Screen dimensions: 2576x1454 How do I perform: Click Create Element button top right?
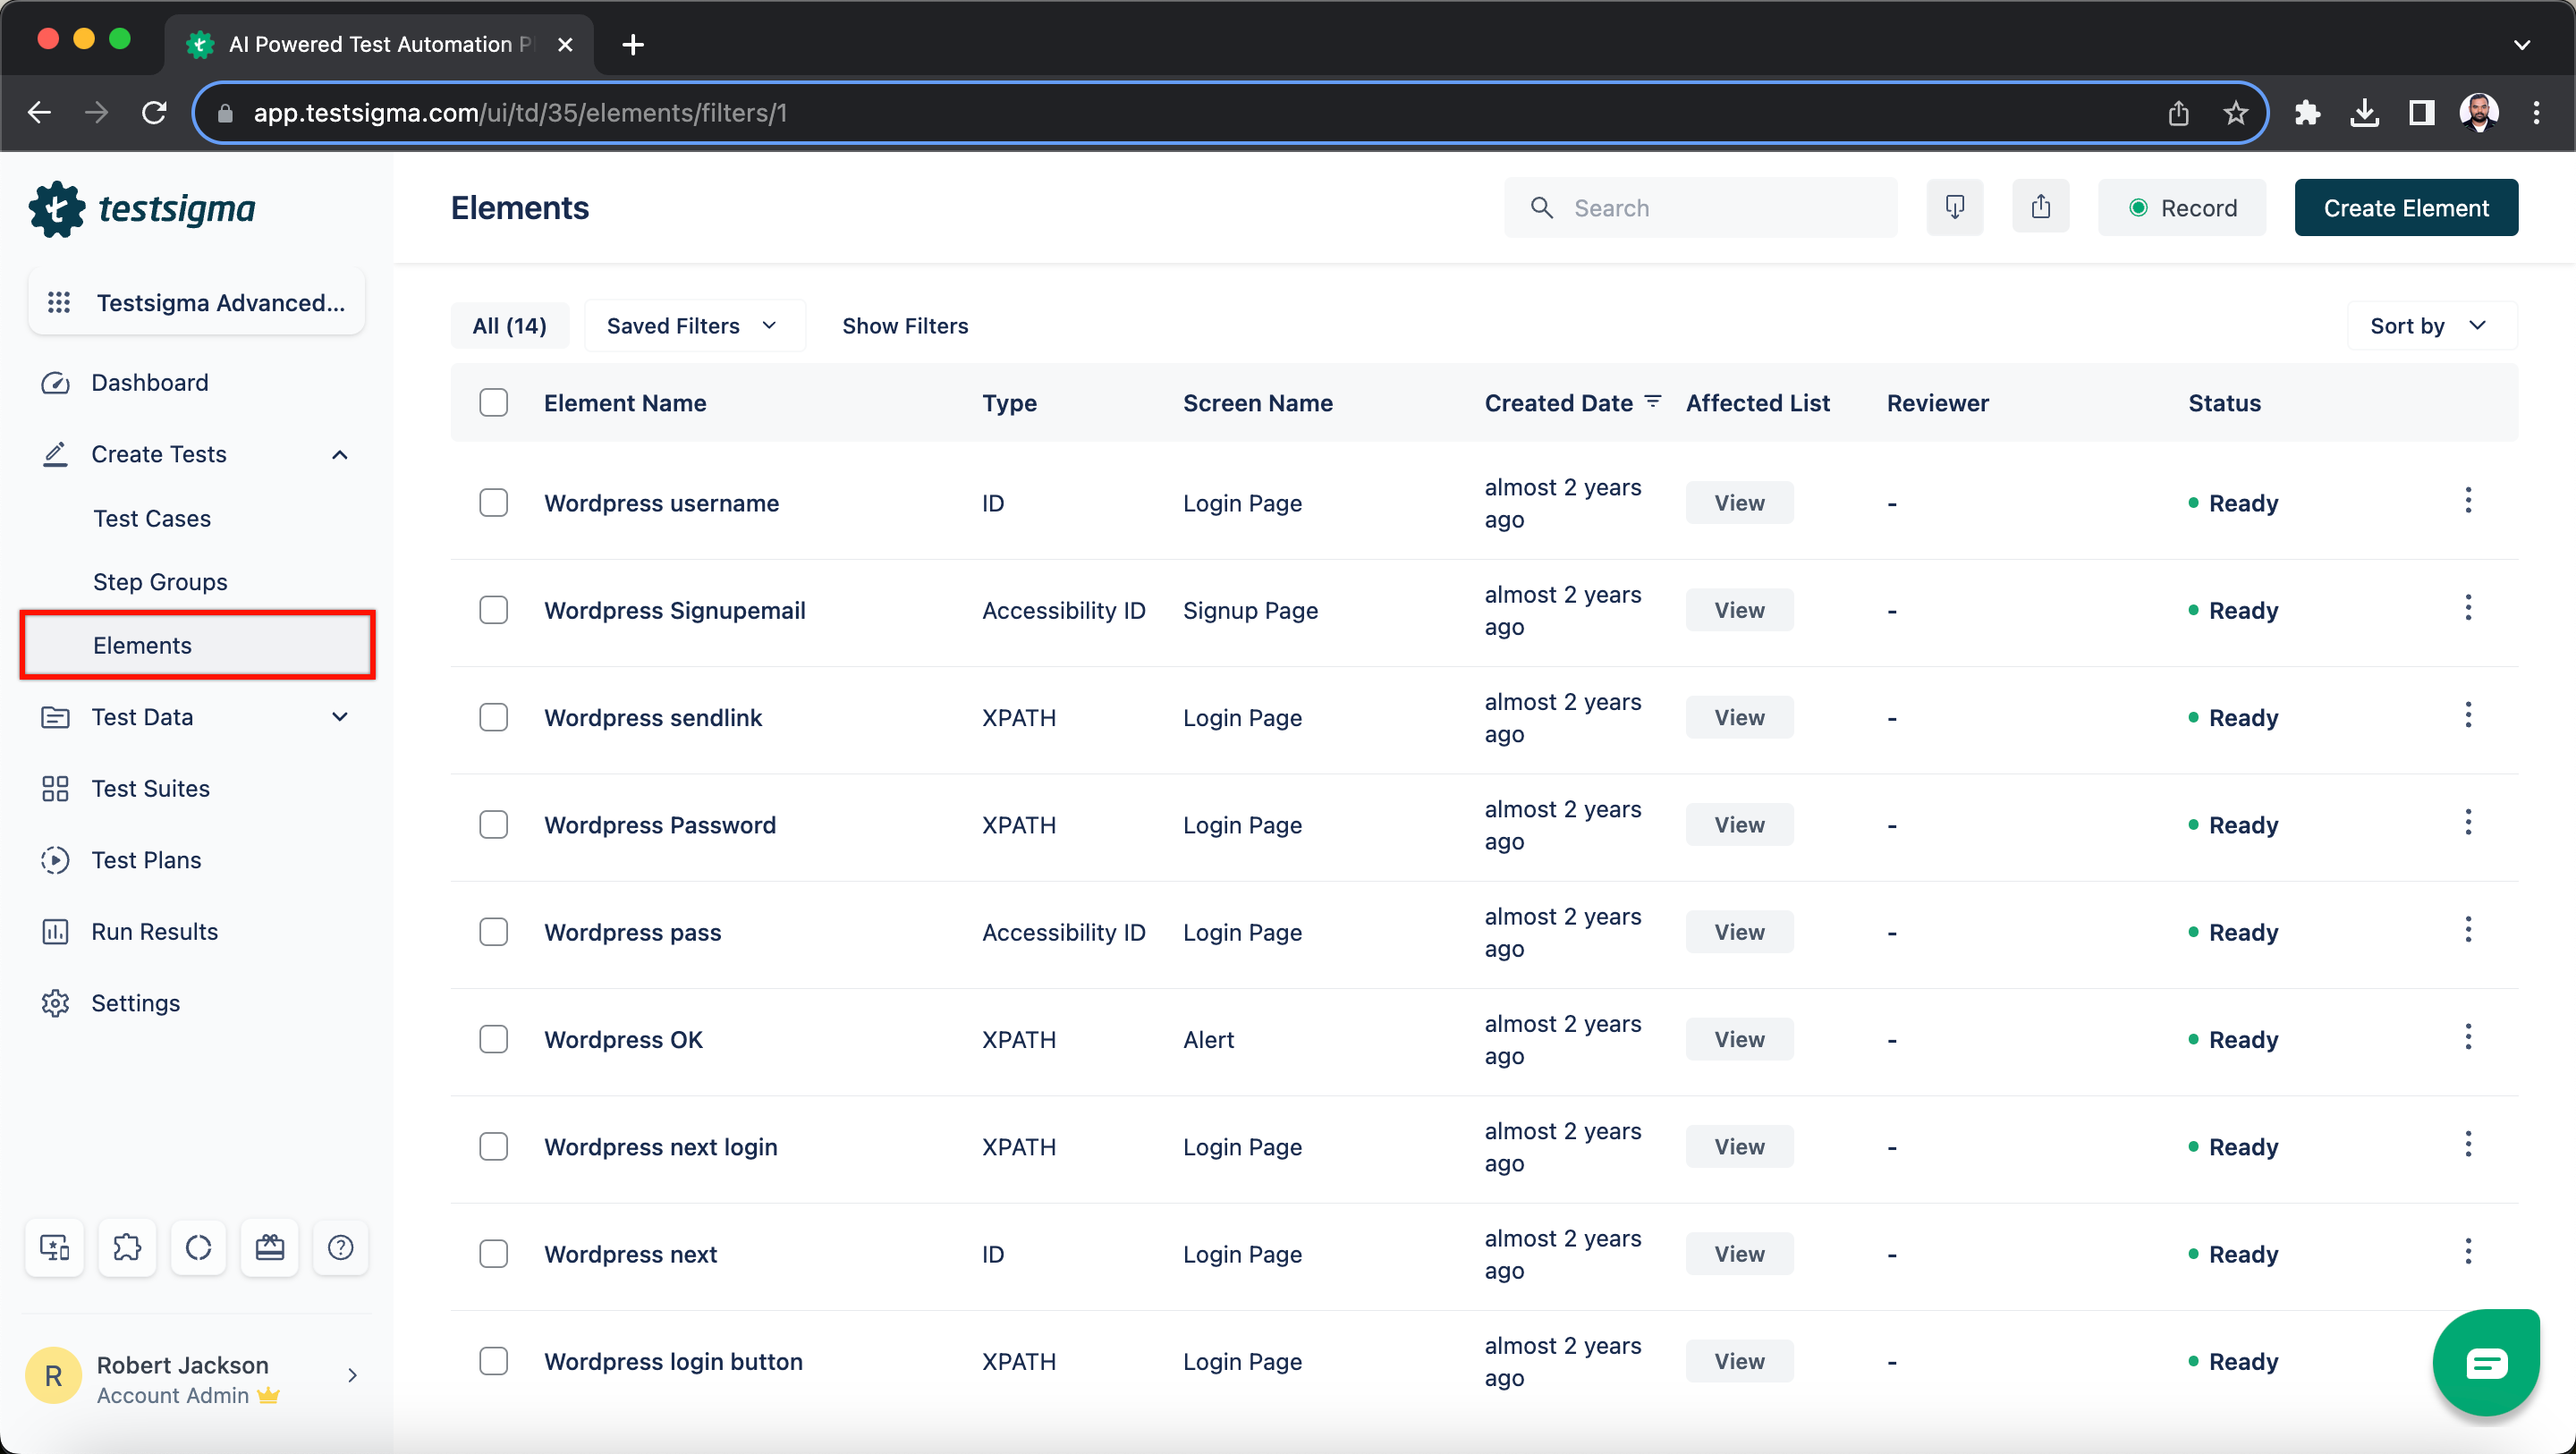point(2408,207)
